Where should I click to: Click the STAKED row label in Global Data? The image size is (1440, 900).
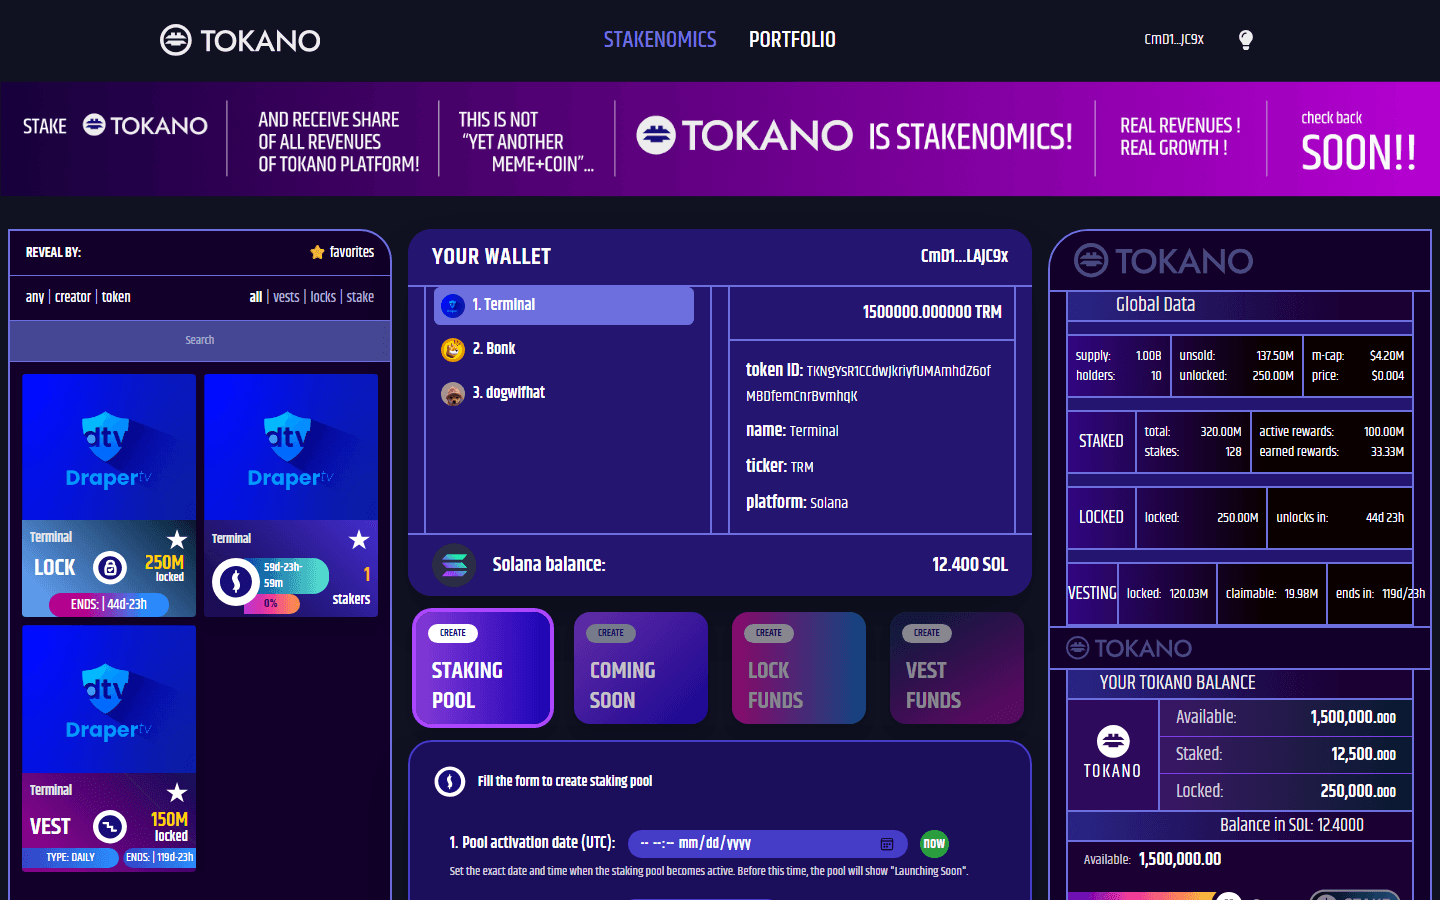1101,441
